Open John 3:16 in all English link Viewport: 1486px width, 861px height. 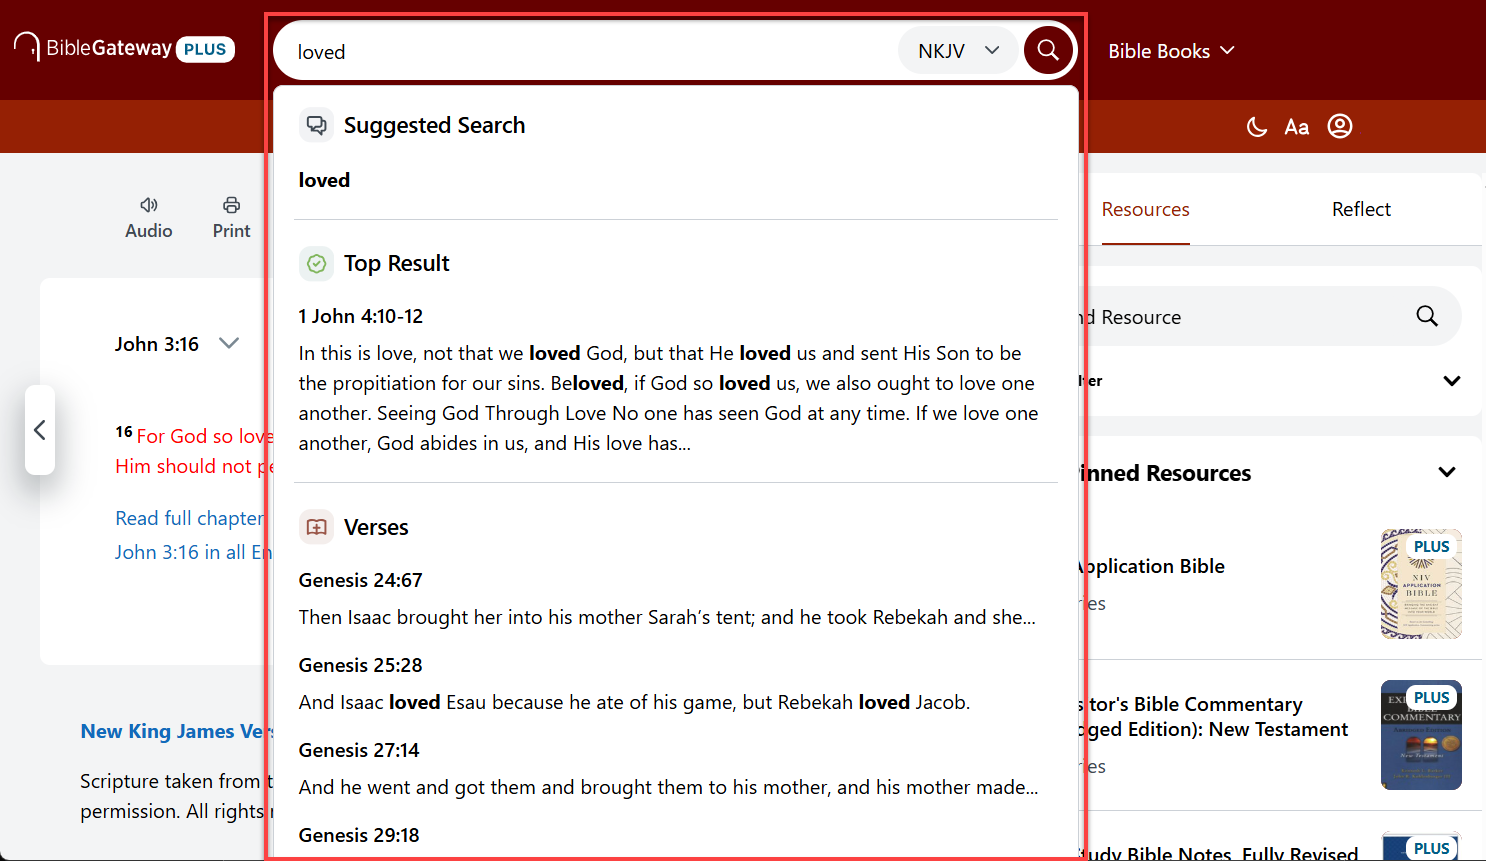click(x=192, y=552)
